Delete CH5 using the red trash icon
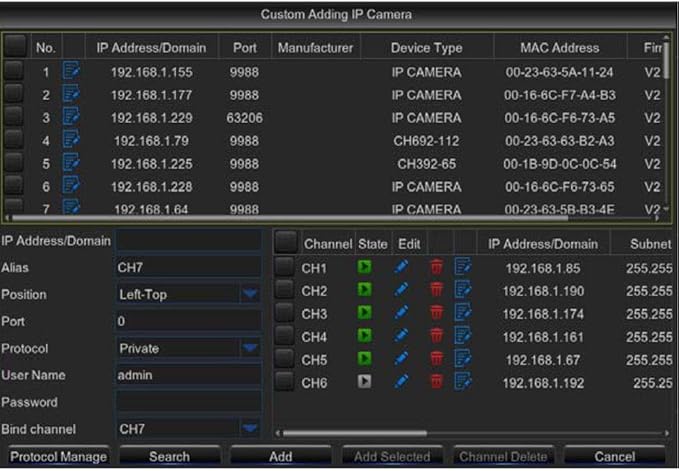 coord(436,358)
